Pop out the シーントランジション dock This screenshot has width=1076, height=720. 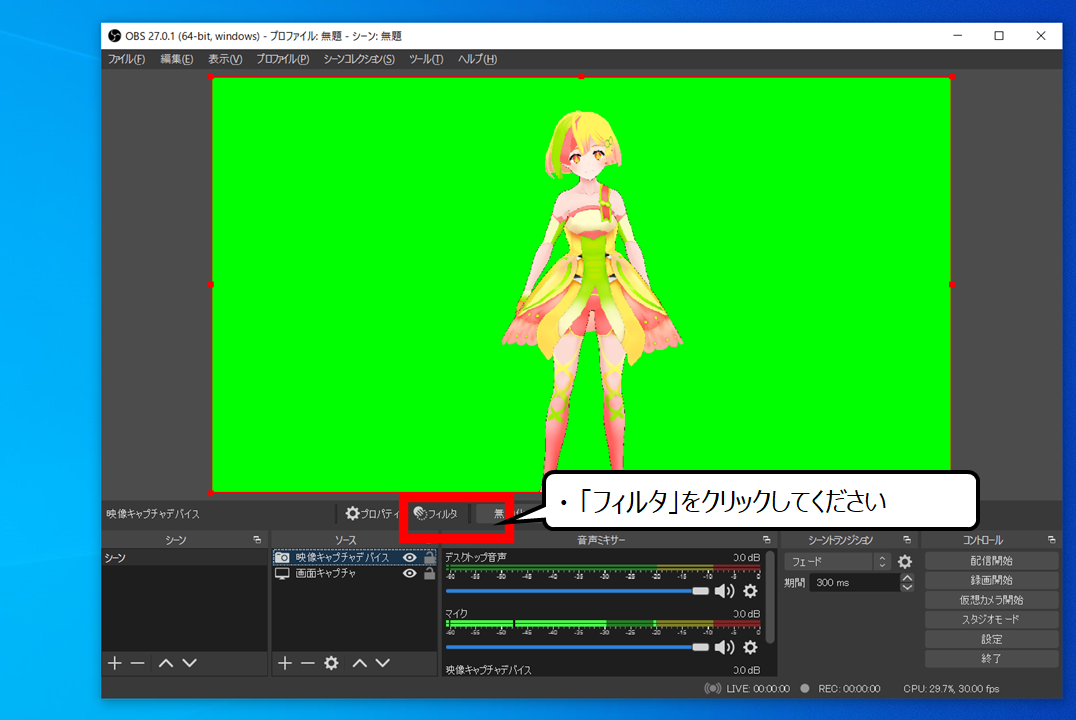tap(907, 540)
